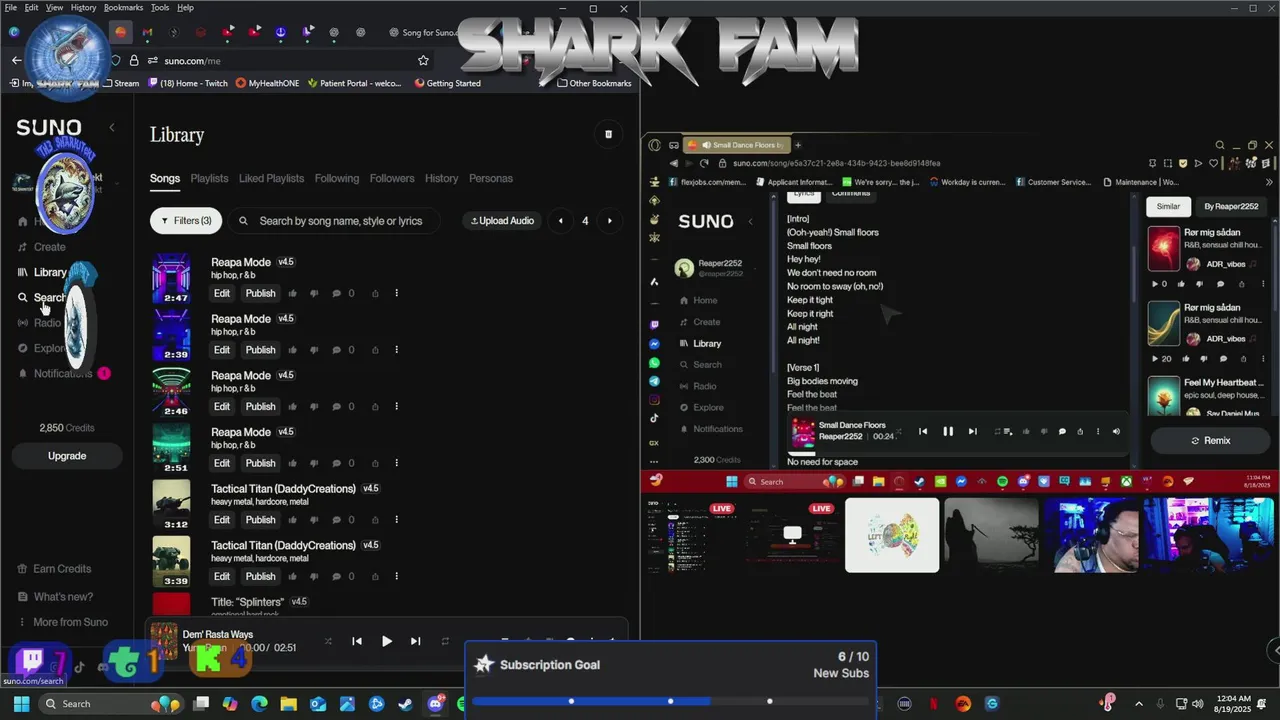
Task: Open more options for the 3:12 Tactical Titan song
Action: pyautogui.click(x=396, y=520)
